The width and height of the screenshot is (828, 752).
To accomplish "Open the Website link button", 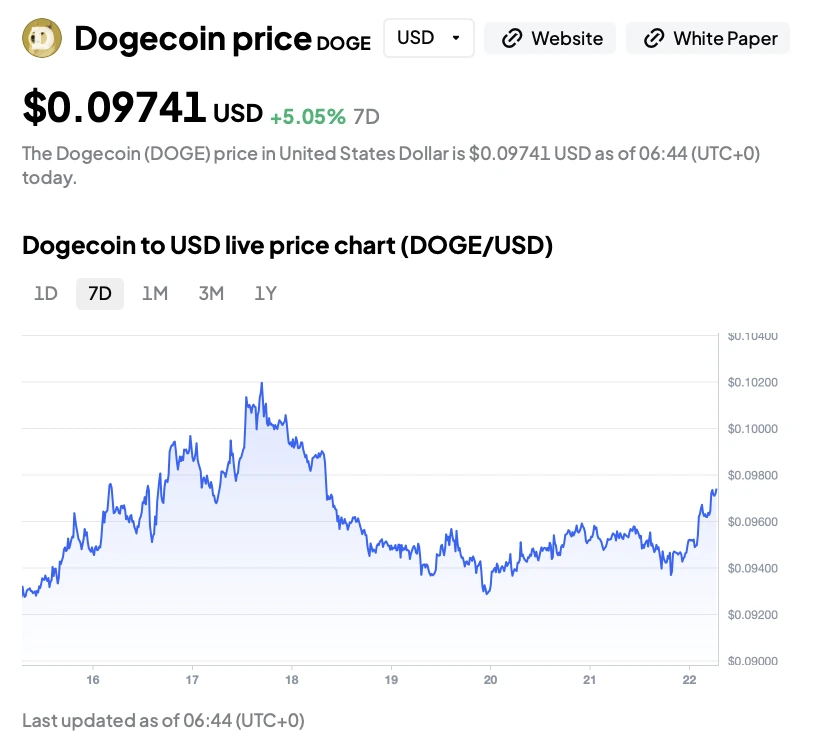I will pos(550,39).
